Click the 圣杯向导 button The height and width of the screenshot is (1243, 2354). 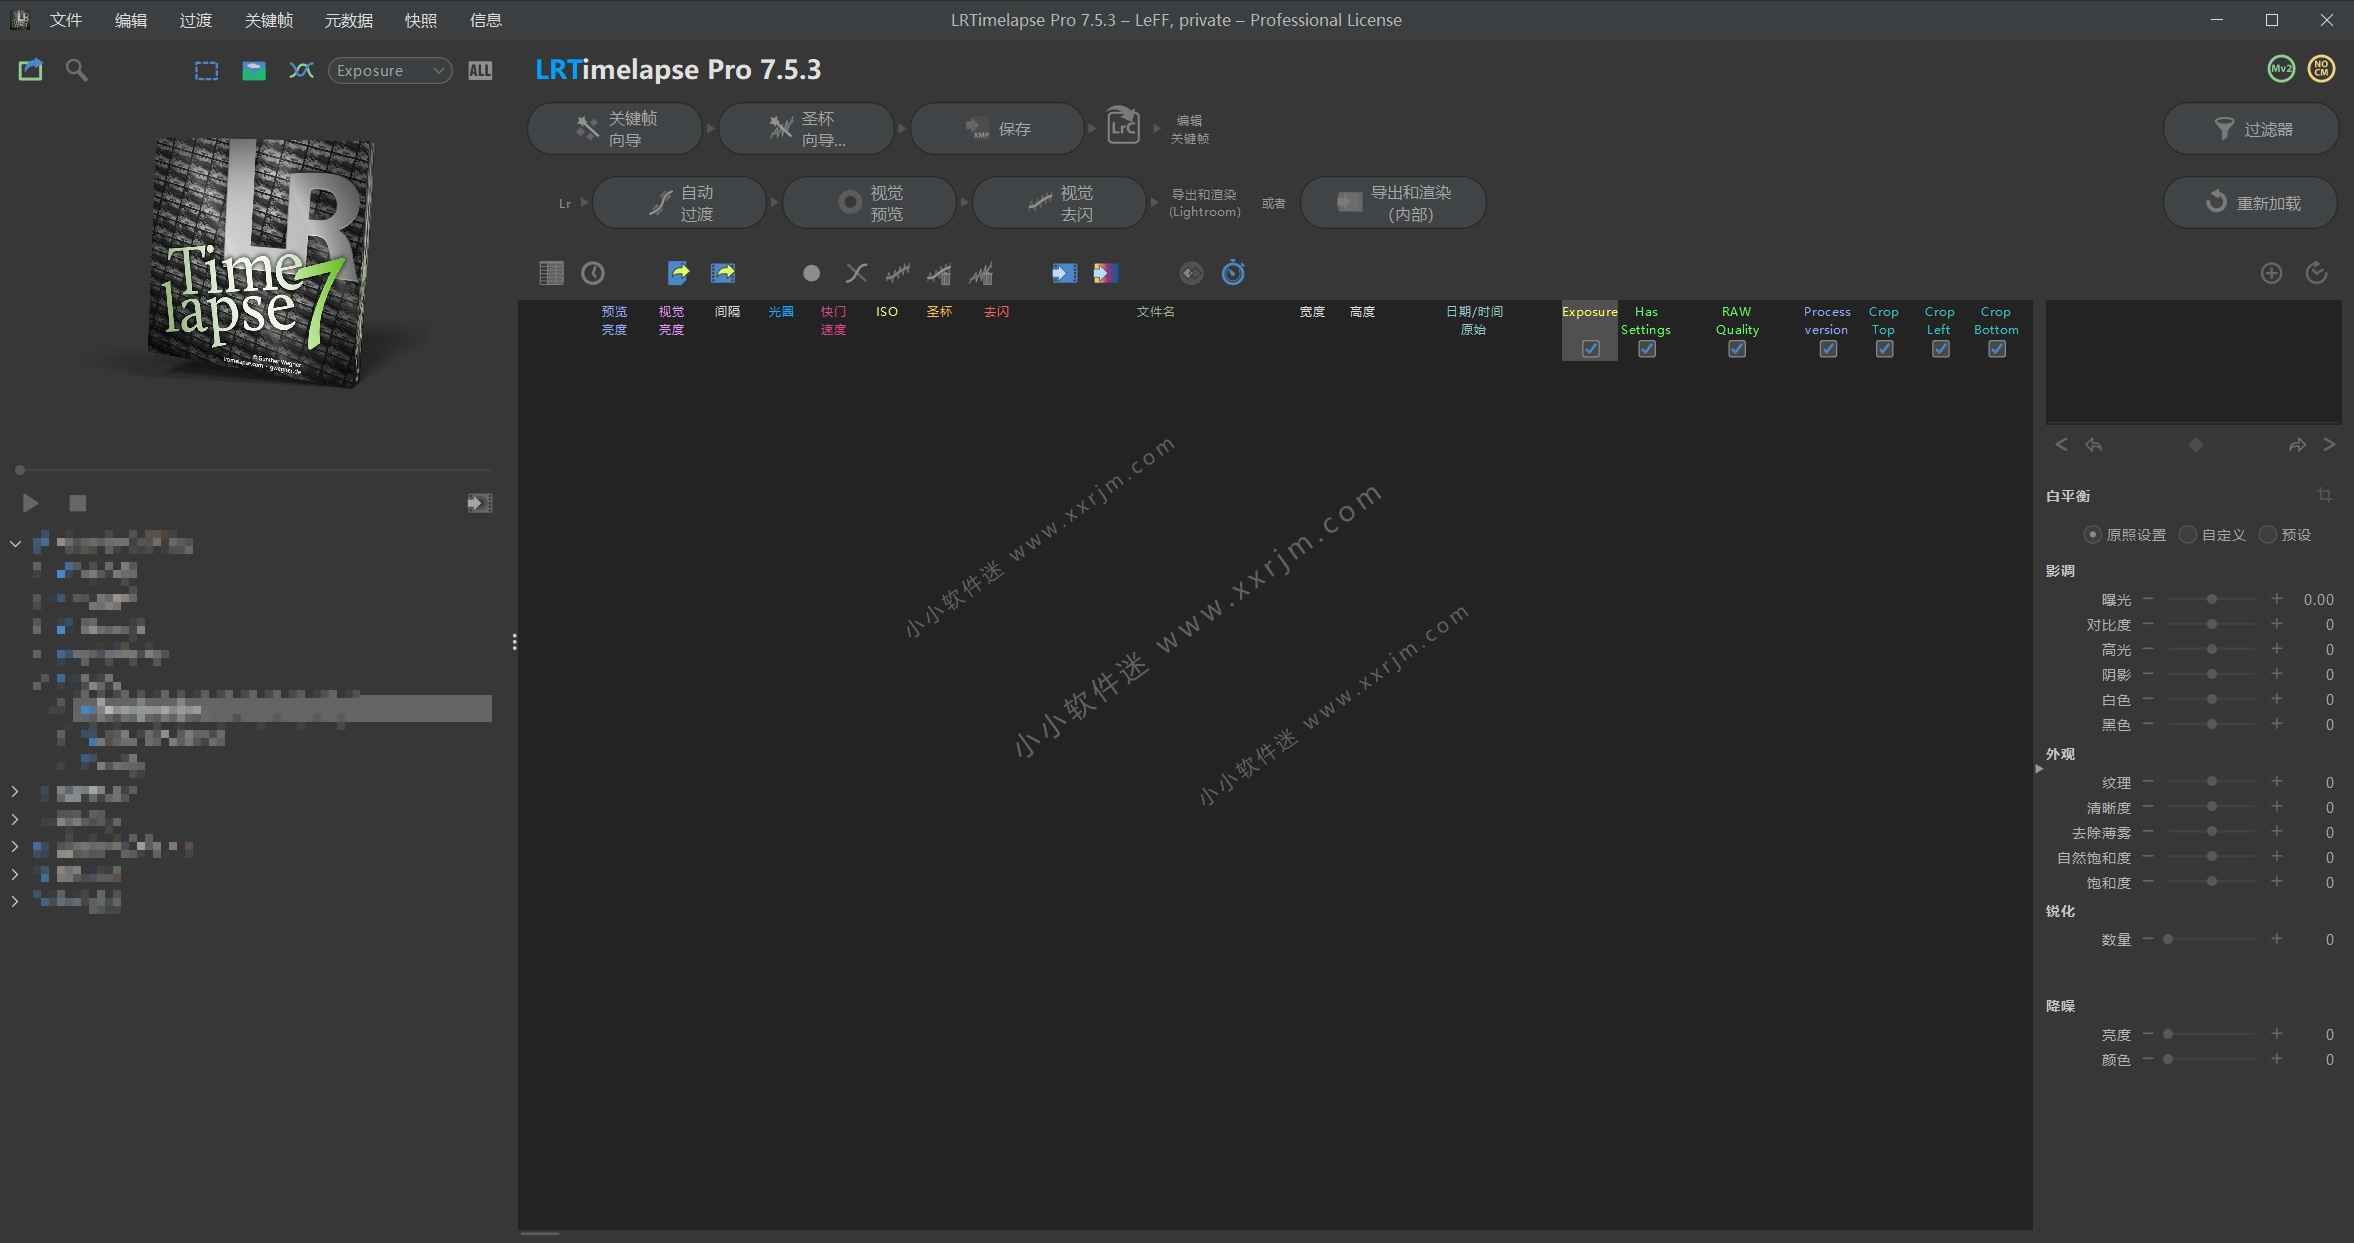pos(806,128)
